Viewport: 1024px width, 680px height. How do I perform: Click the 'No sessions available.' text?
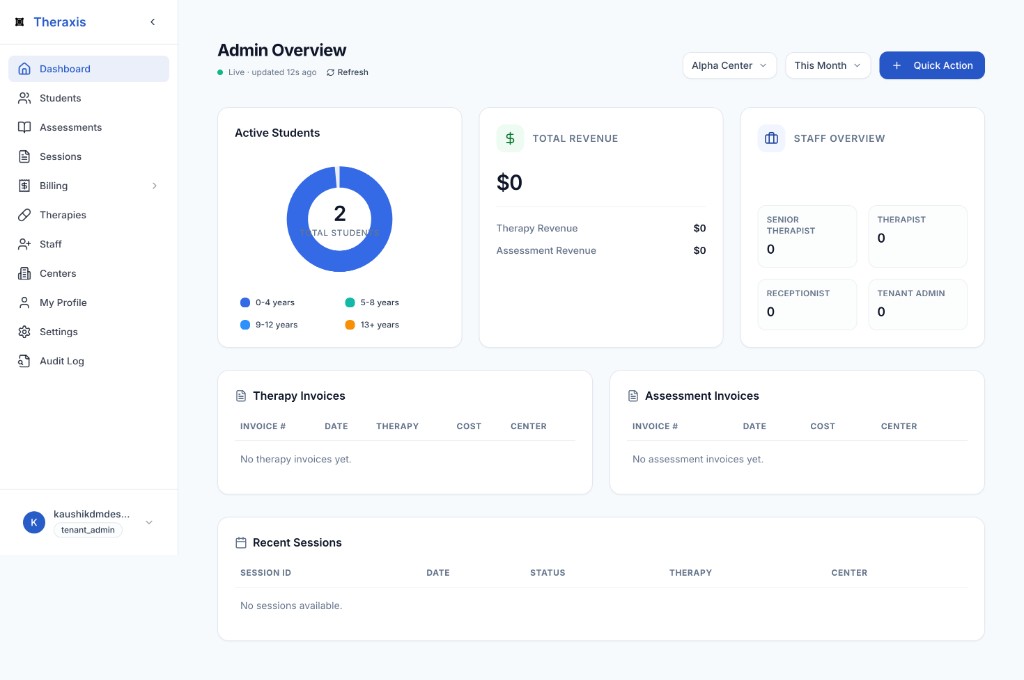291,606
